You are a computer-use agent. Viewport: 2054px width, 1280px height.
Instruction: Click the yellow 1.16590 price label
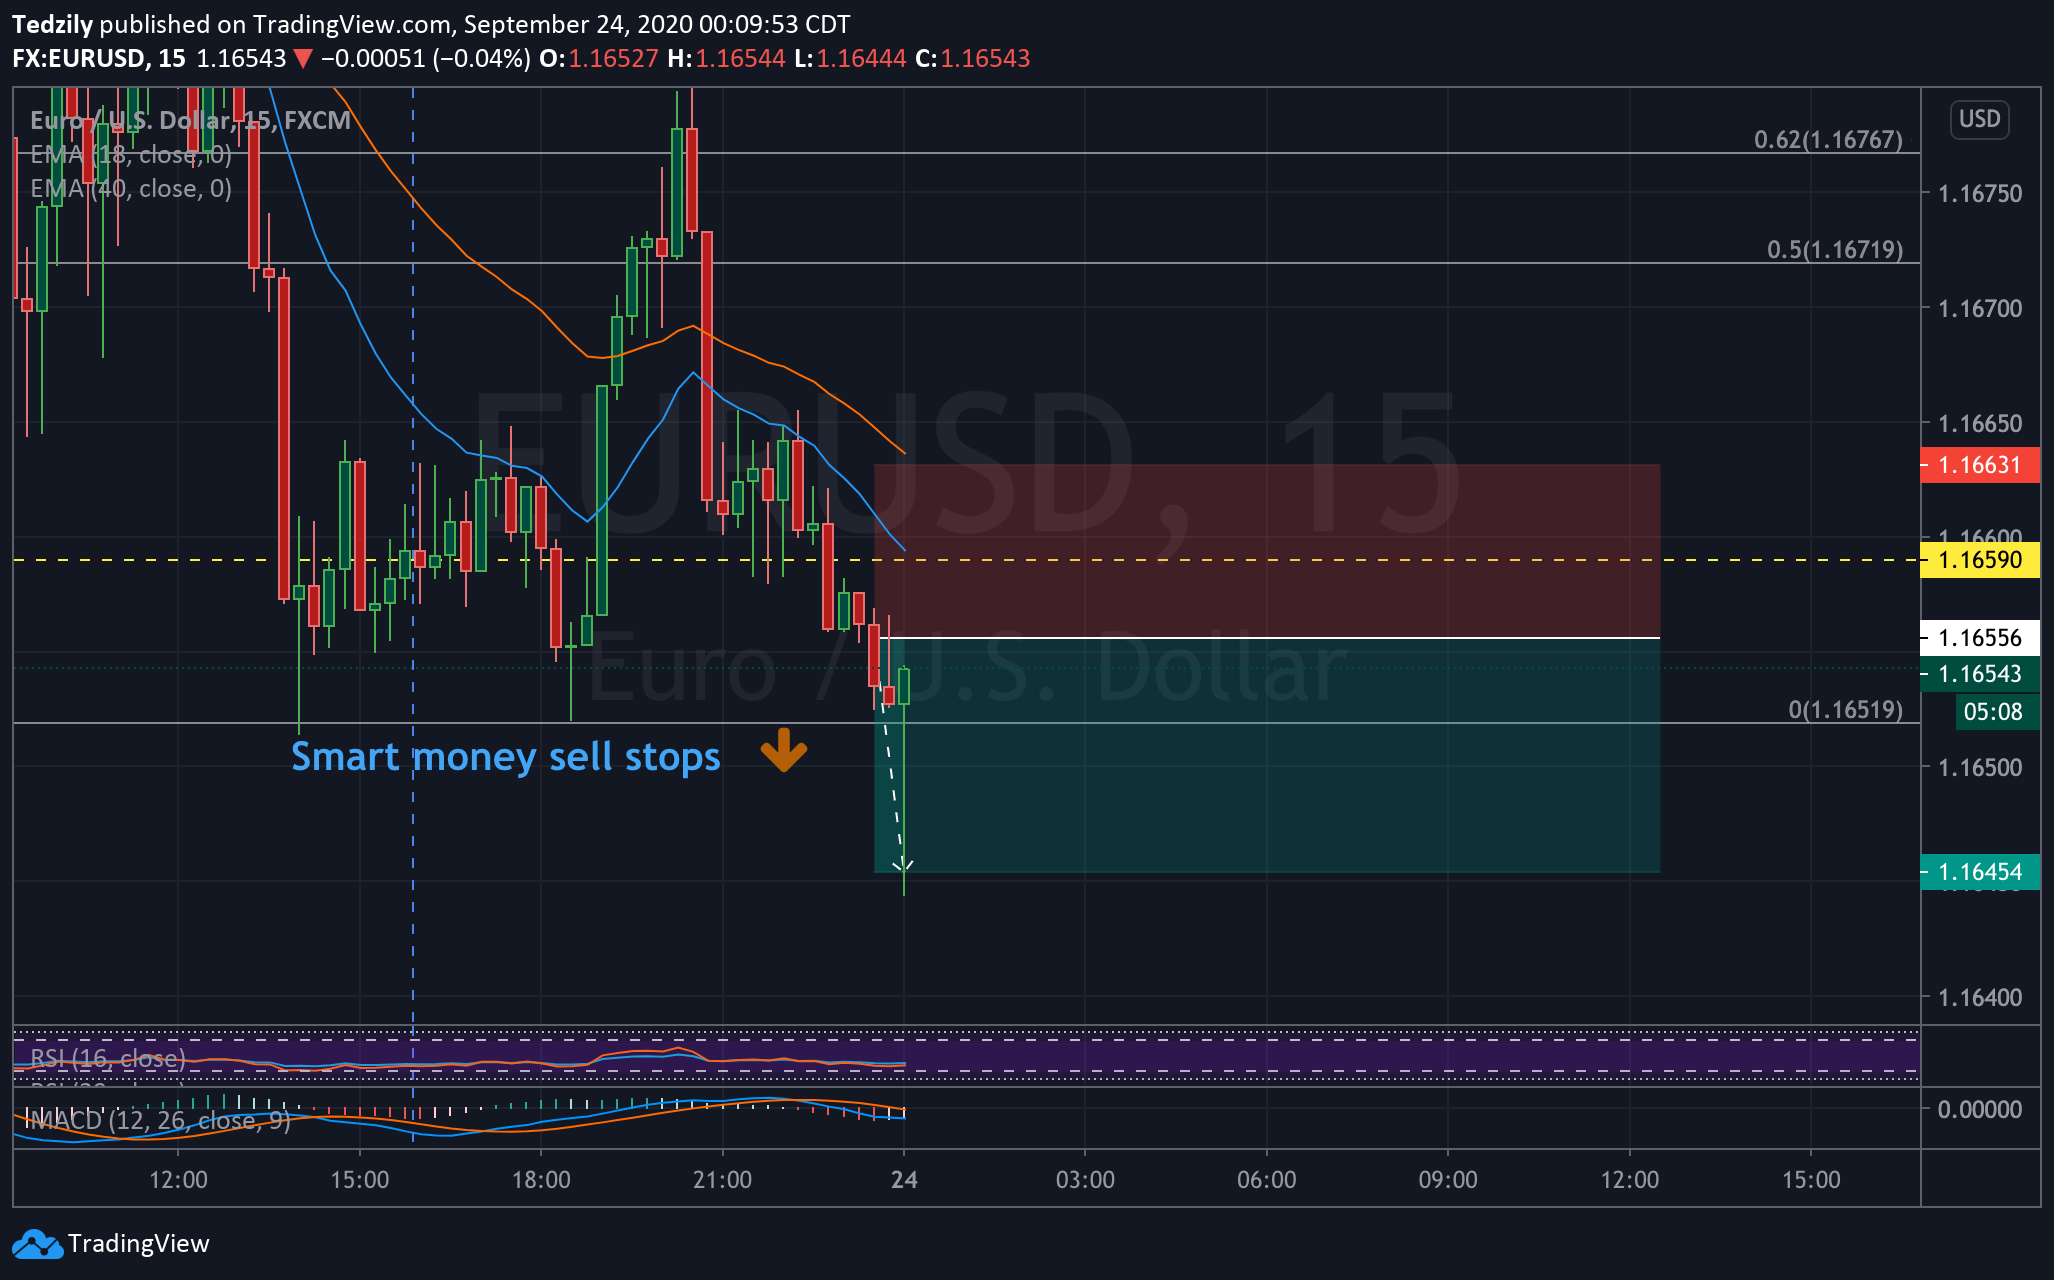(x=1979, y=560)
